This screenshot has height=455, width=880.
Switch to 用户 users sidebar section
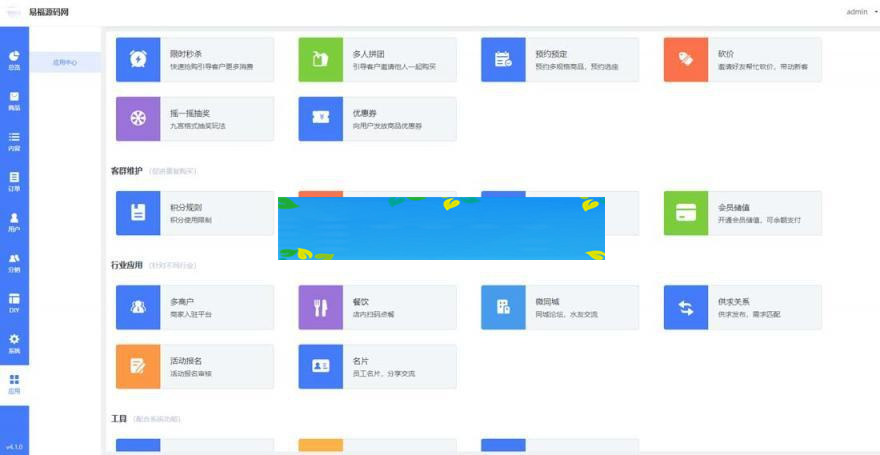click(14, 222)
